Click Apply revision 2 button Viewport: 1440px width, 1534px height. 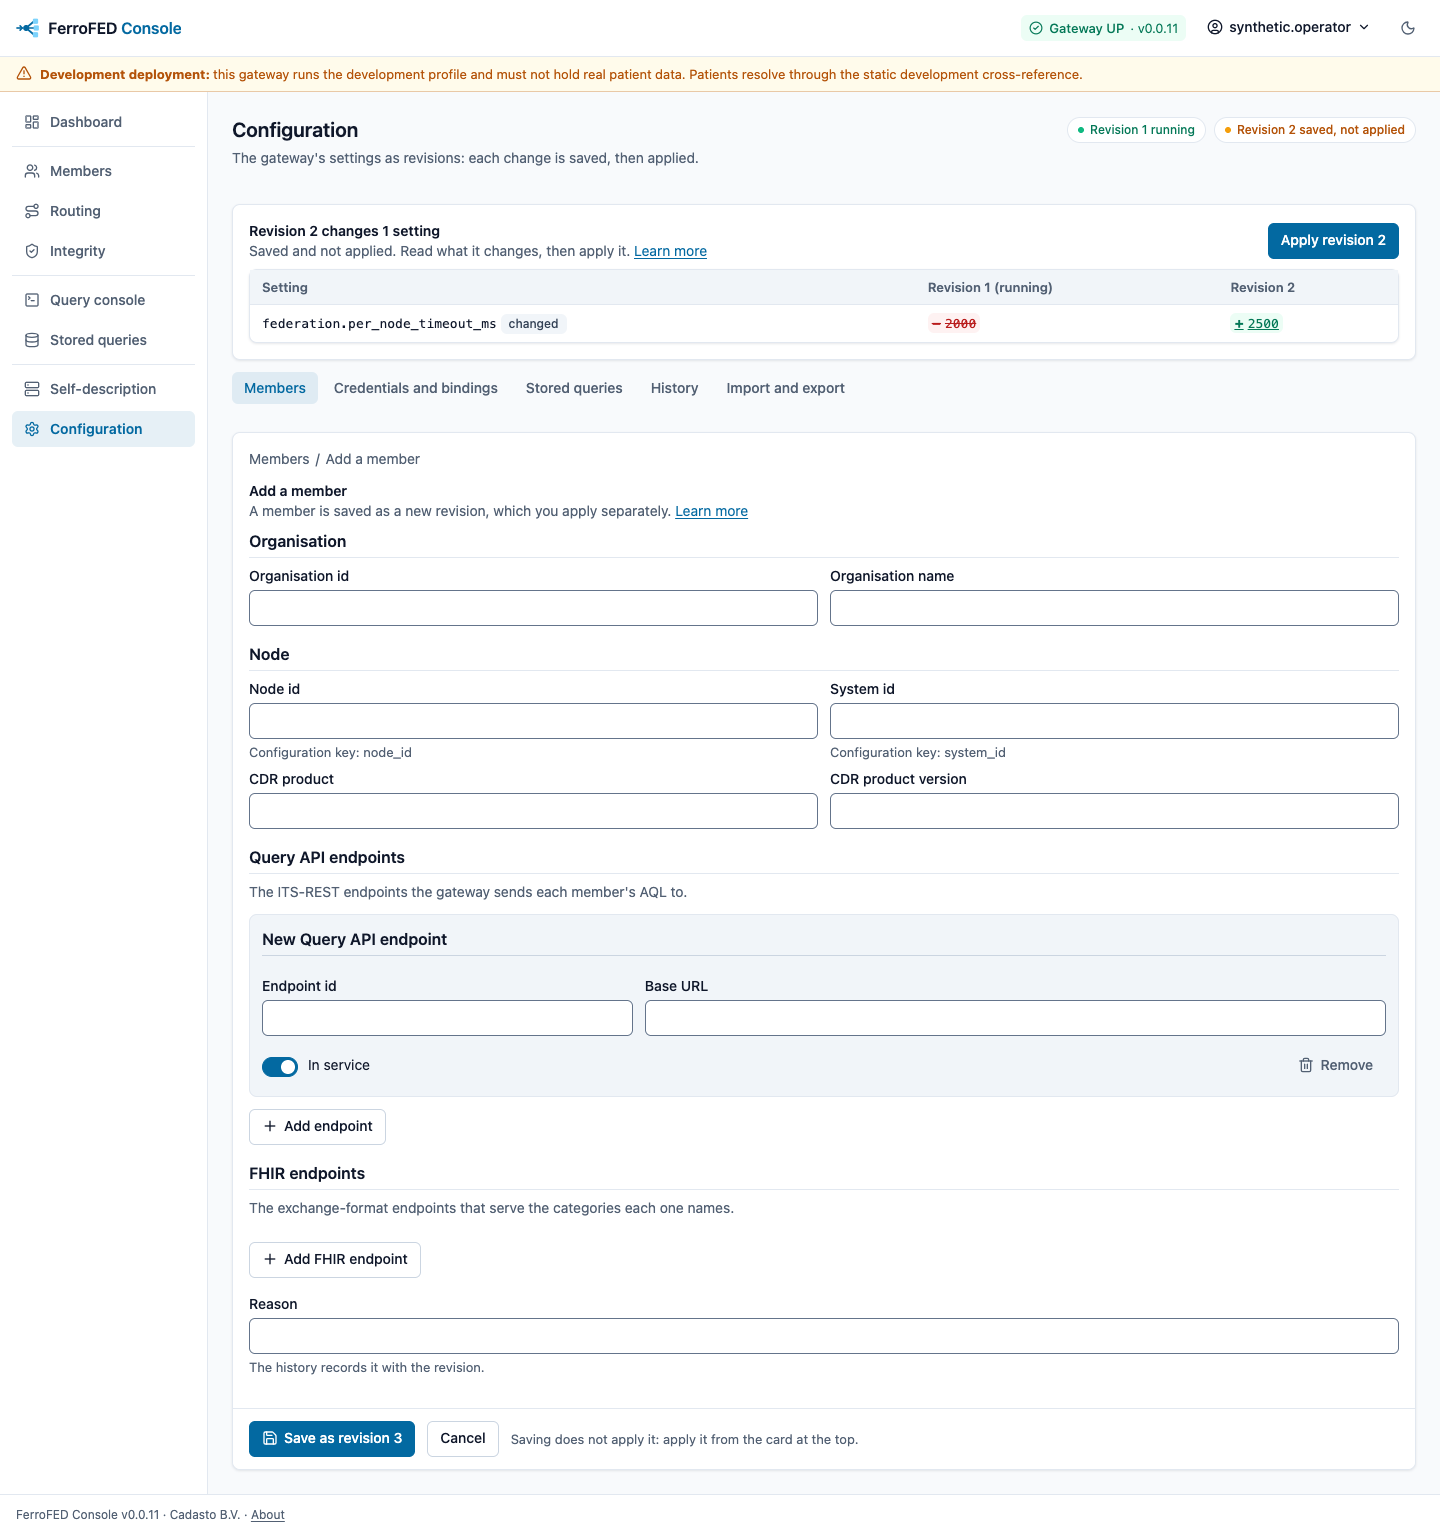pyautogui.click(x=1333, y=240)
